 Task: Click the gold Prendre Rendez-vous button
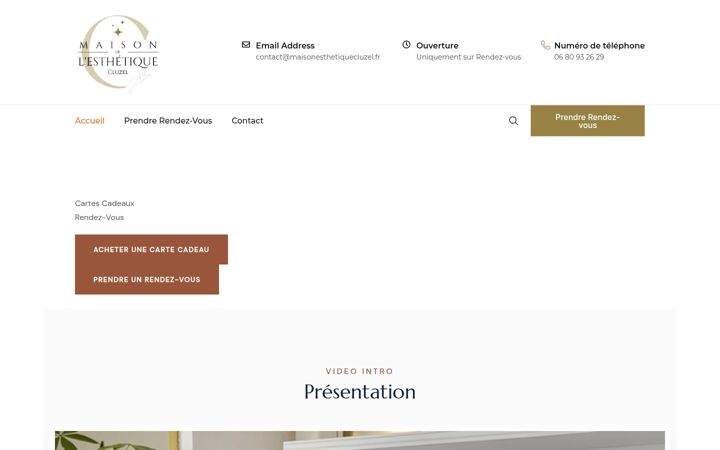point(587,121)
